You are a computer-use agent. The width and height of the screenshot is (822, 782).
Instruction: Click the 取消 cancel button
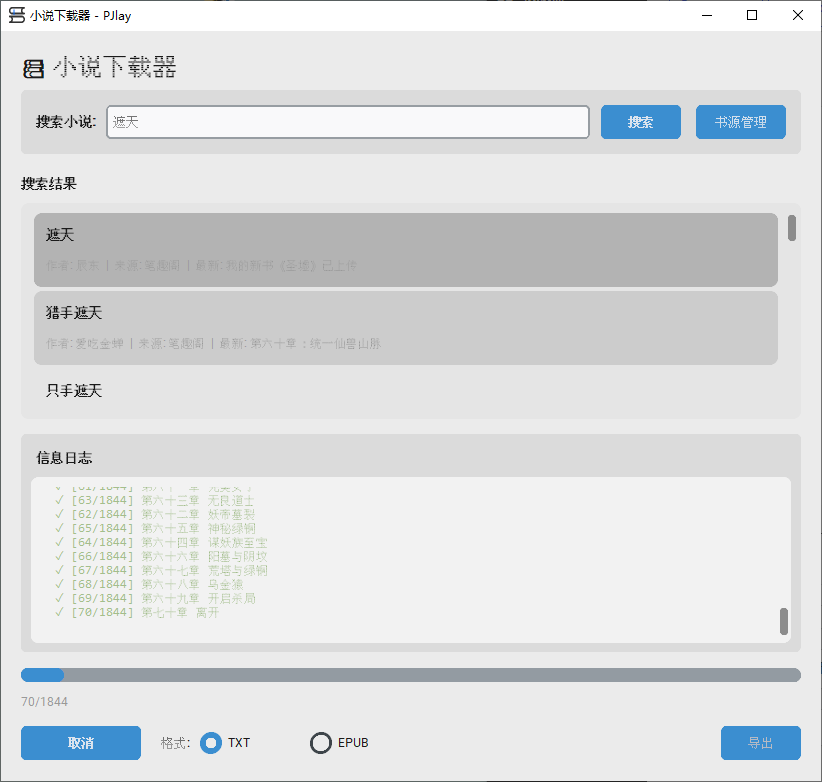coord(81,743)
